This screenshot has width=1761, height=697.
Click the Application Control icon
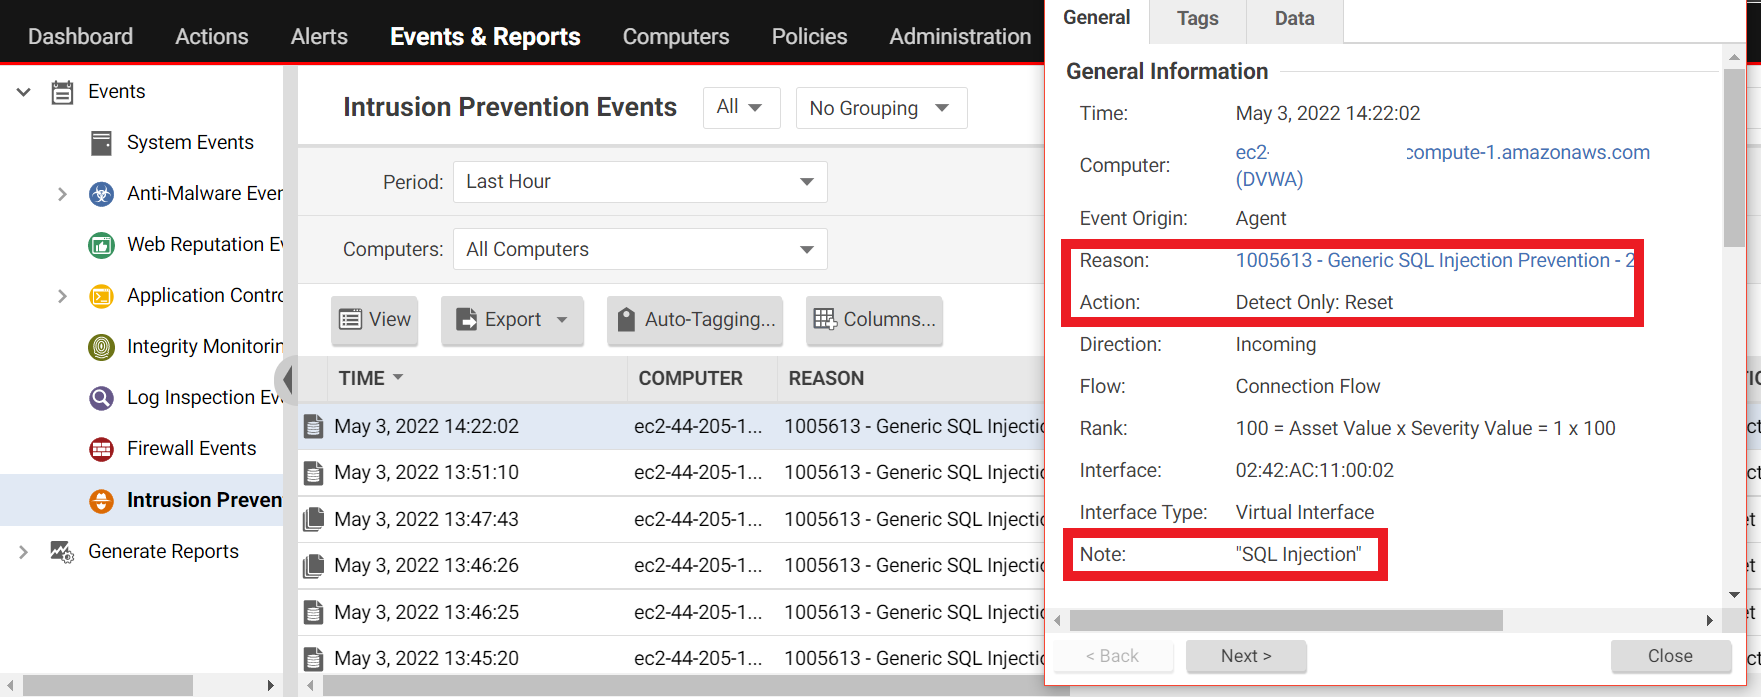pos(101,296)
